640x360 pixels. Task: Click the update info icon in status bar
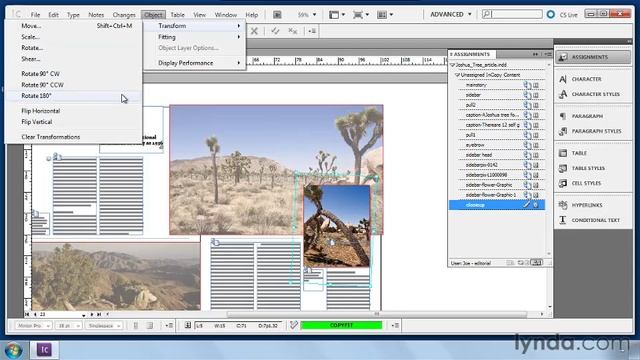tap(188, 325)
